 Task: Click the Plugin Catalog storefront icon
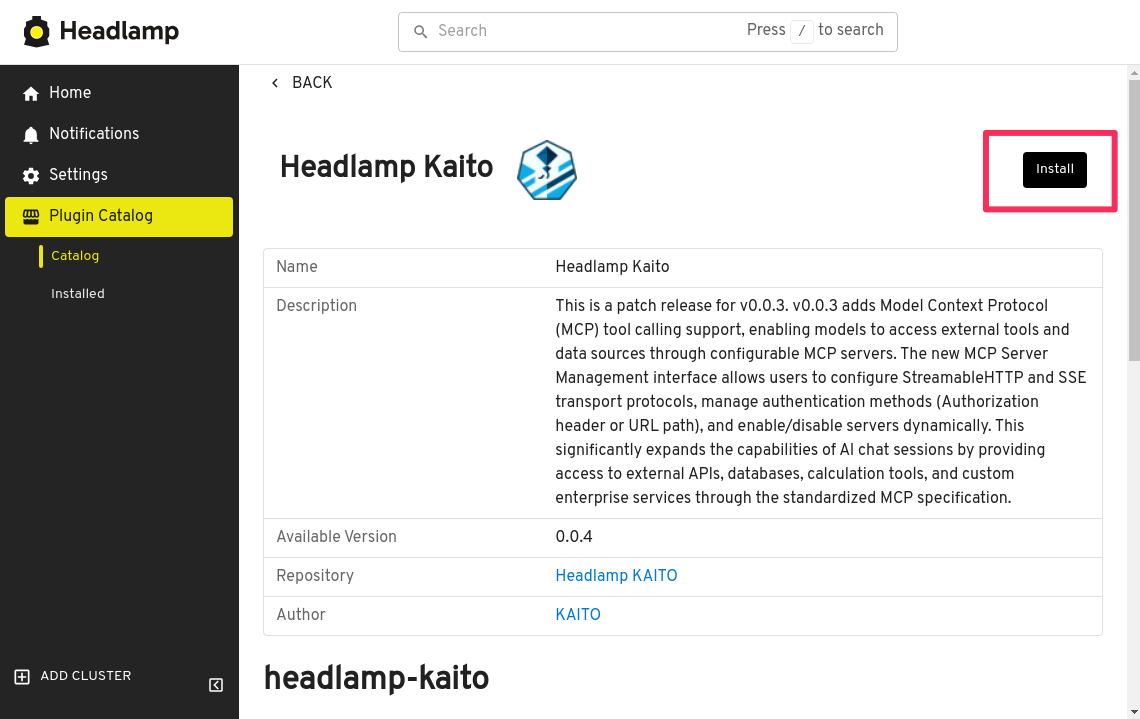point(31,217)
